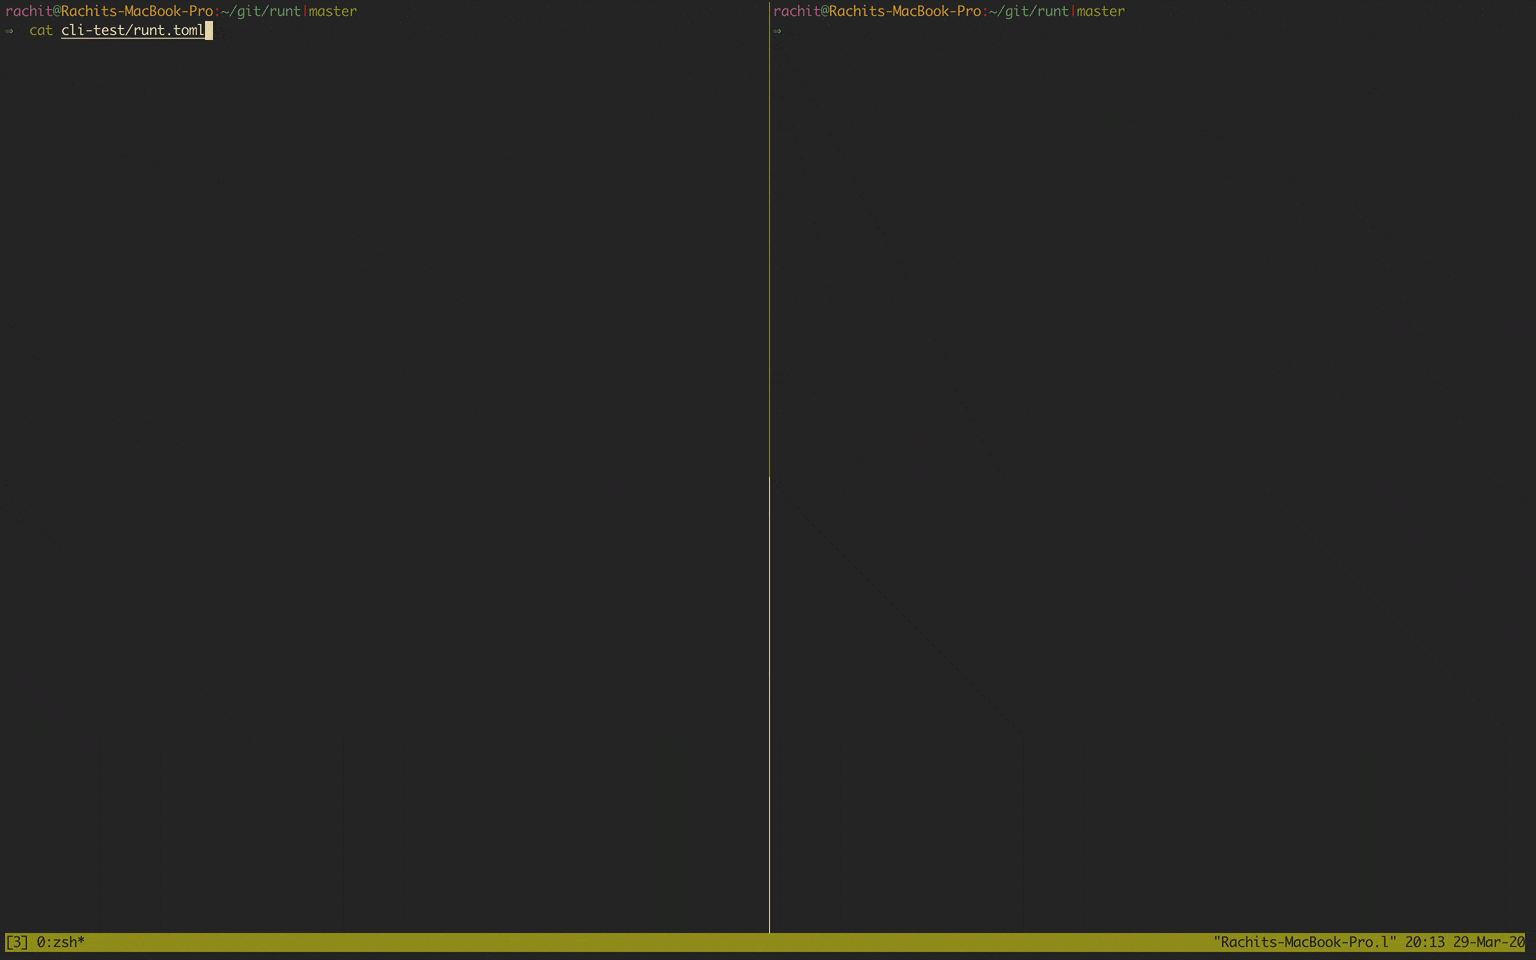The height and width of the screenshot is (960, 1536).
Task: Click the 20:13 time in status bar
Action: click(1425, 942)
